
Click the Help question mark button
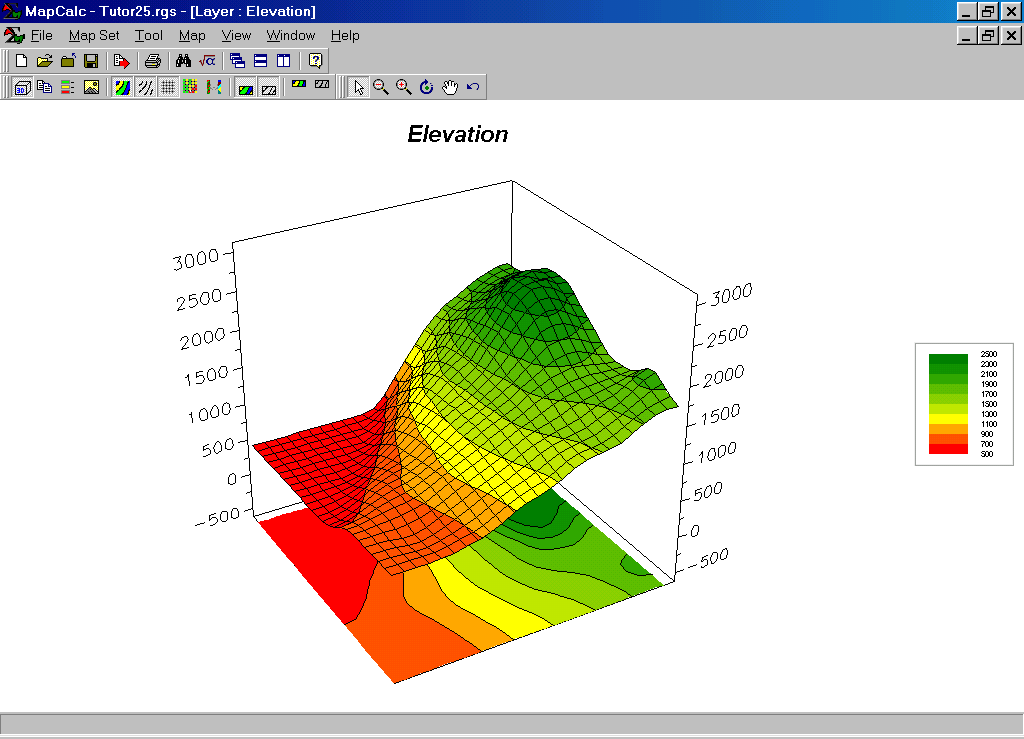pos(315,61)
